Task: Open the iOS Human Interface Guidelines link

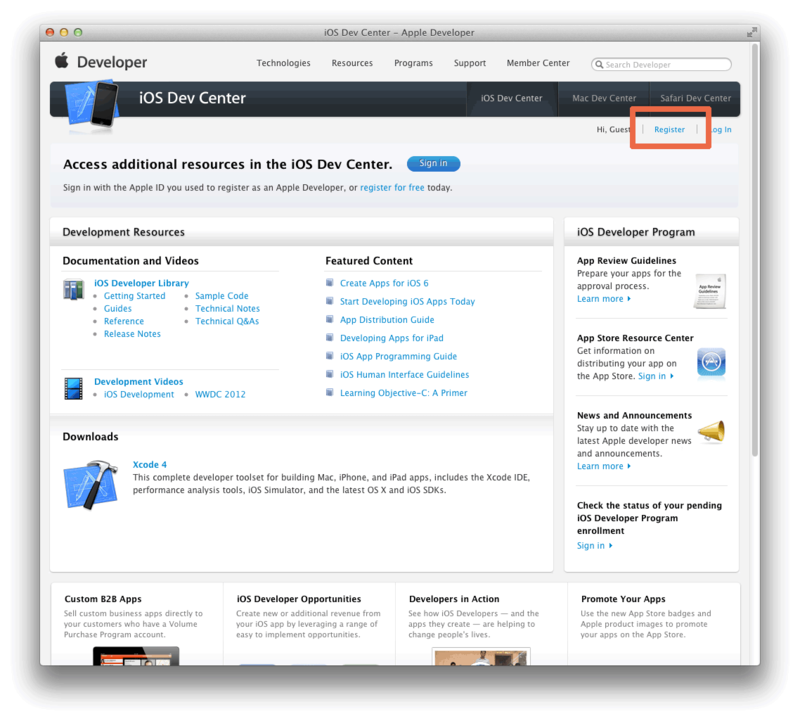Action: click(405, 375)
